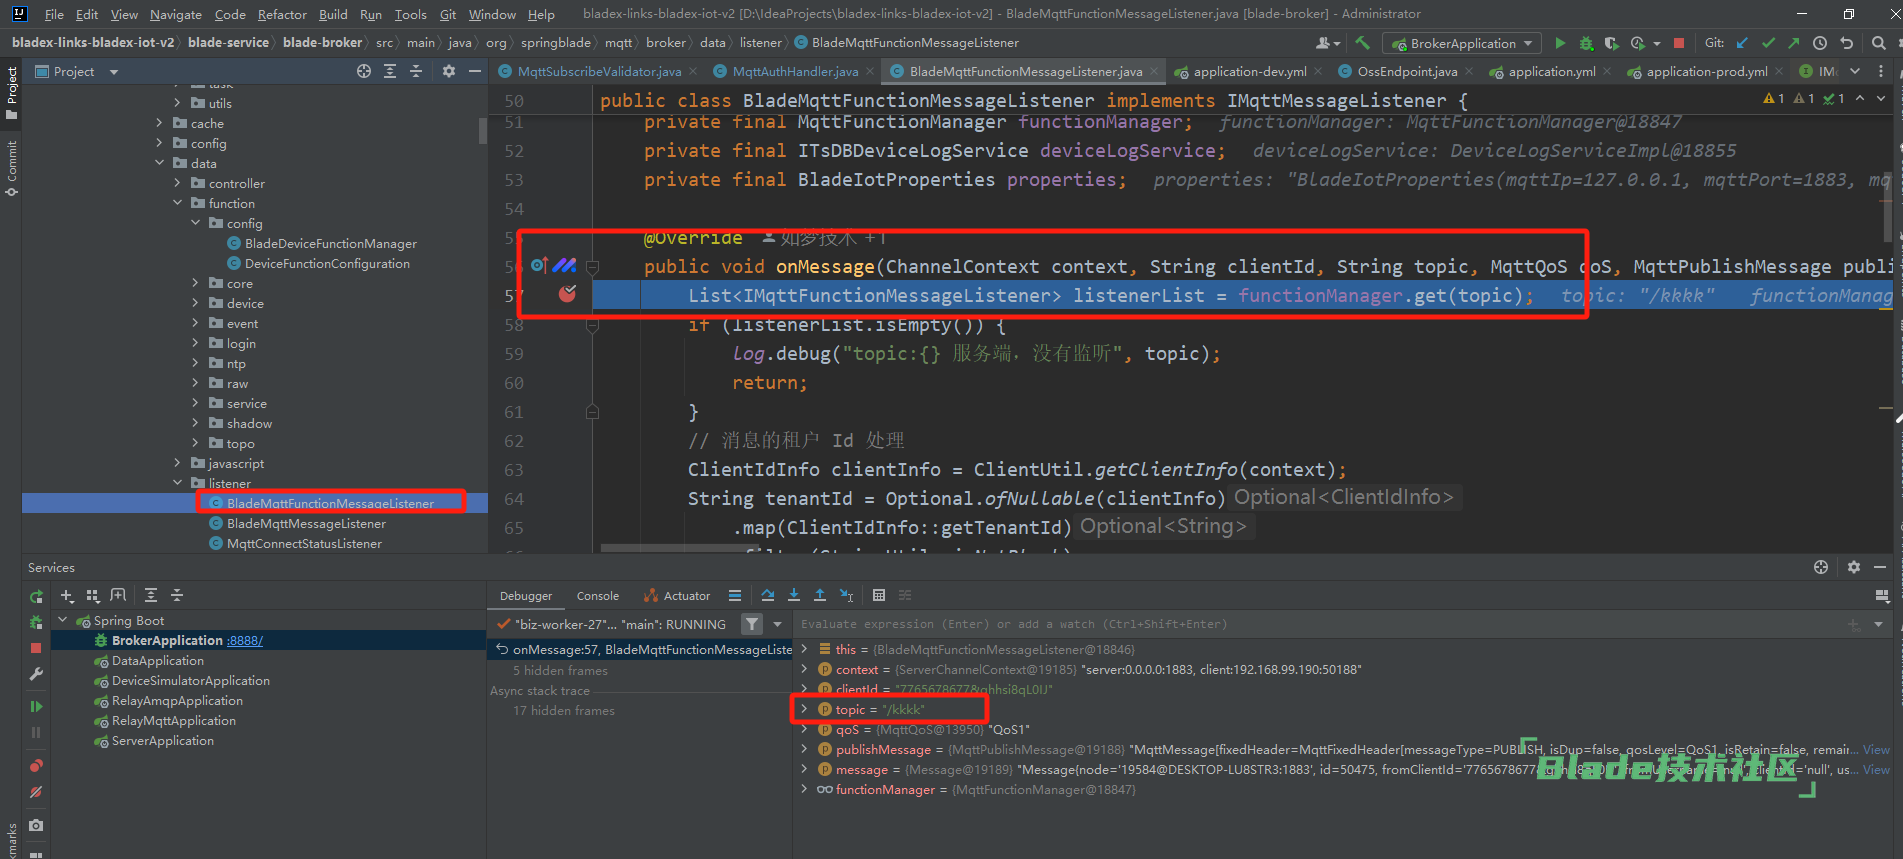This screenshot has width=1903, height=859.
Task: Open the Git menu
Action: point(448,14)
